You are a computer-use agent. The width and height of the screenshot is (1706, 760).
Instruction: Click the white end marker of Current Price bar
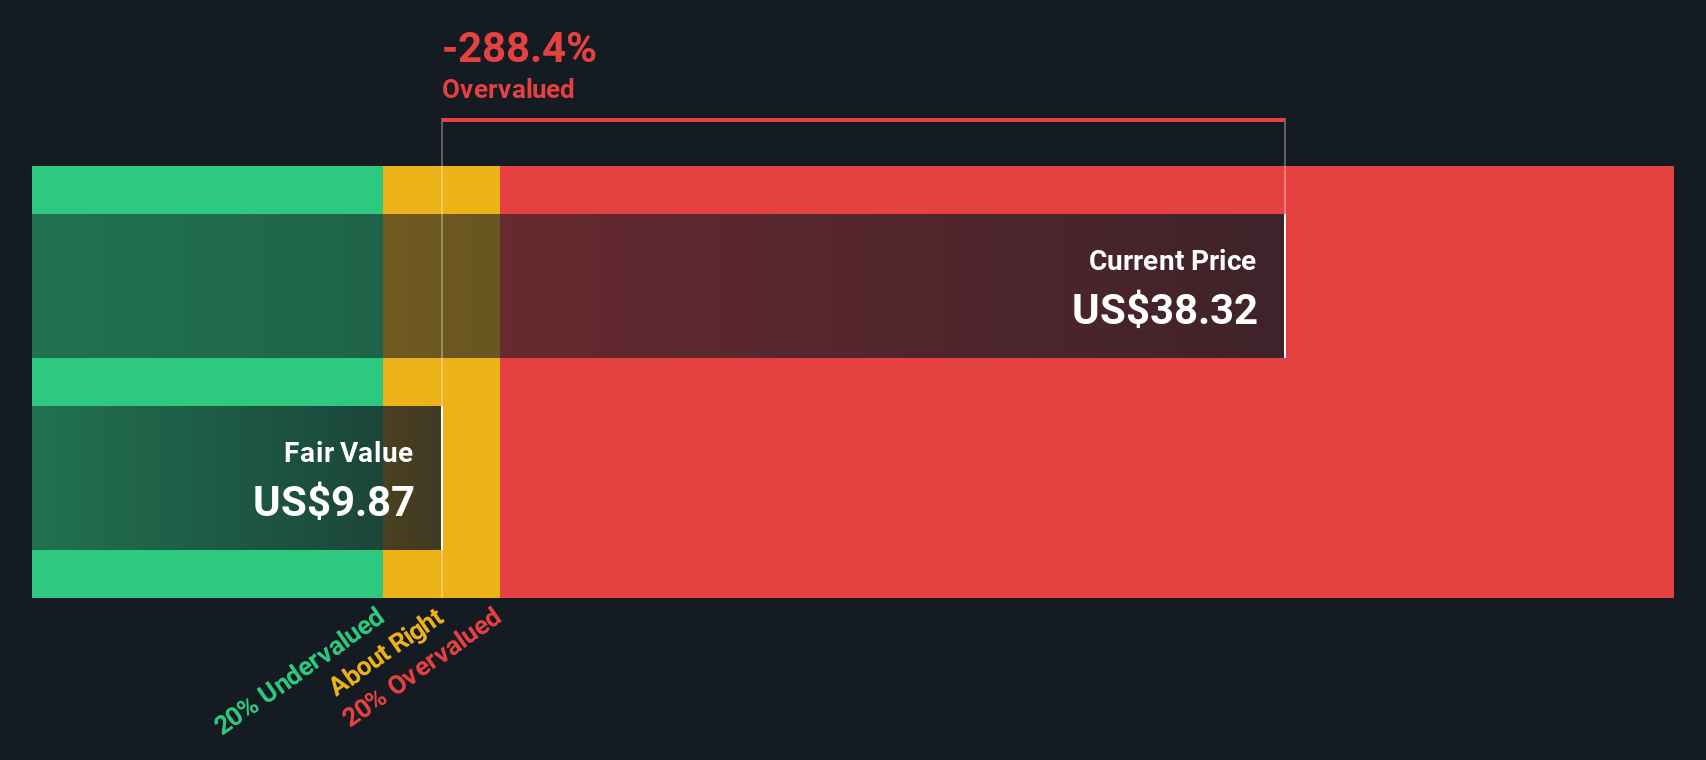pos(1285,286)
